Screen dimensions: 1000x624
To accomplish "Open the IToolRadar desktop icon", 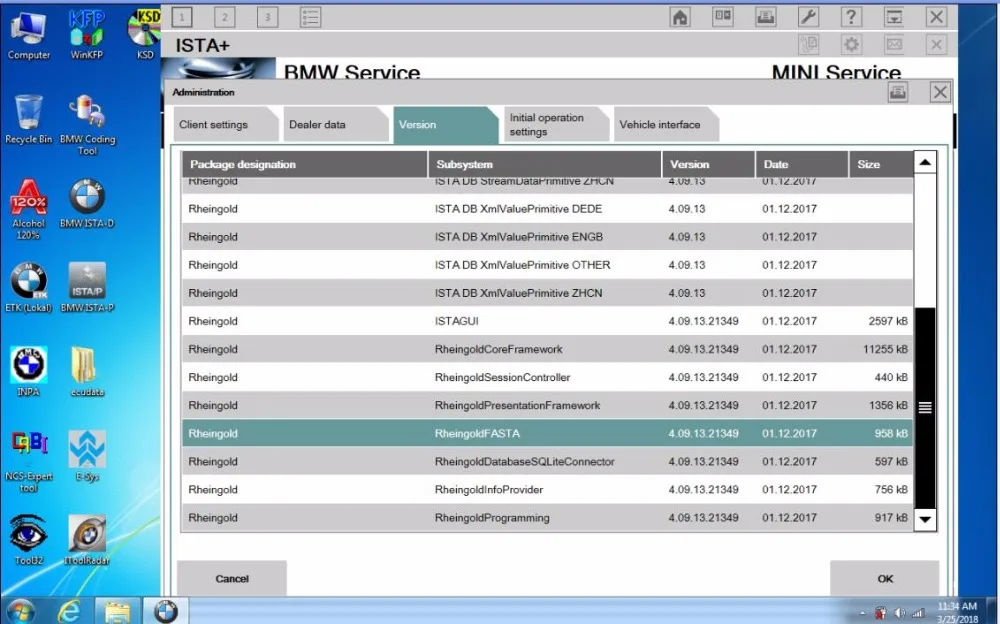I will coord(87,540).
